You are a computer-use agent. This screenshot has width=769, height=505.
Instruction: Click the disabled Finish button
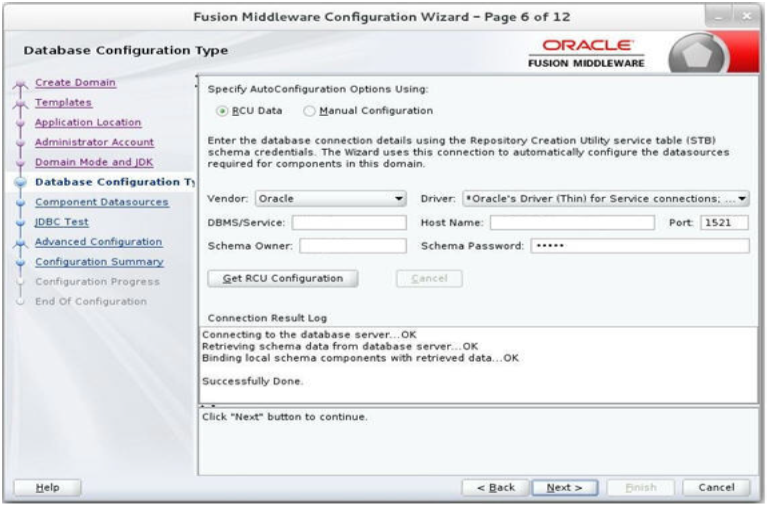pyautogui.click(x=641, y=487)
